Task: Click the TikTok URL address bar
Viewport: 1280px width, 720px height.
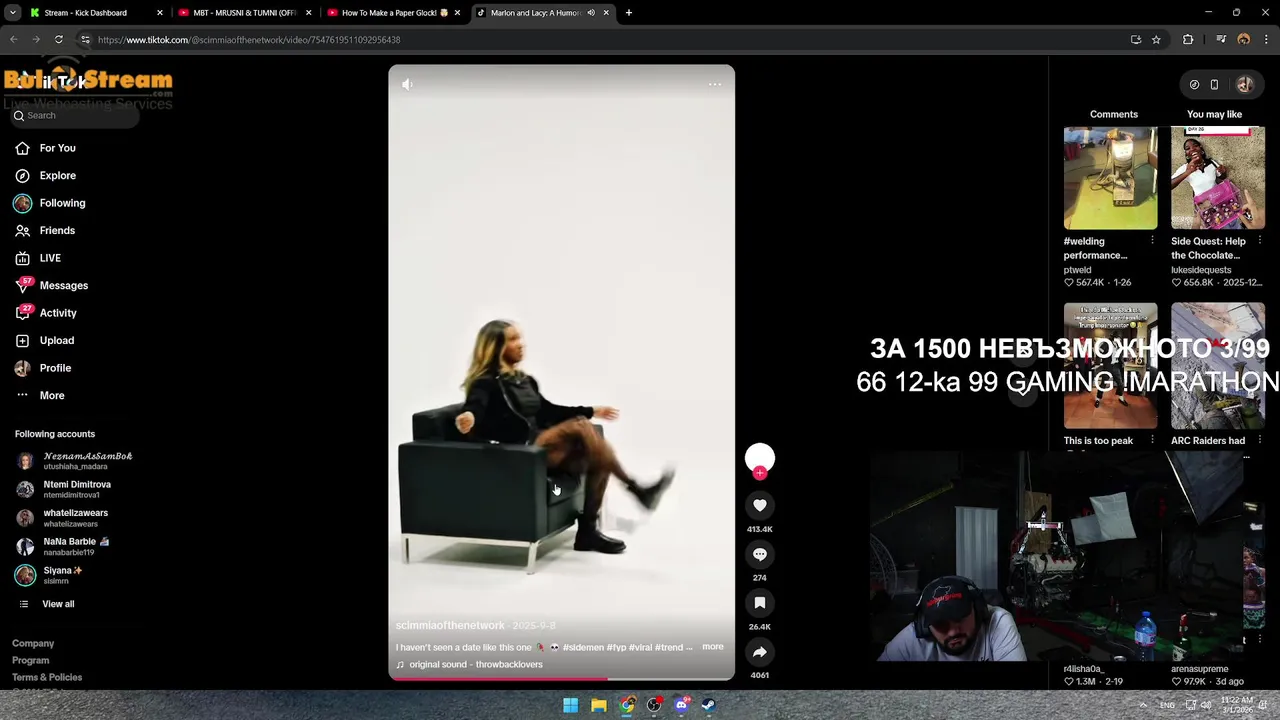Action: pyautogui.click(x=600, y=40)
